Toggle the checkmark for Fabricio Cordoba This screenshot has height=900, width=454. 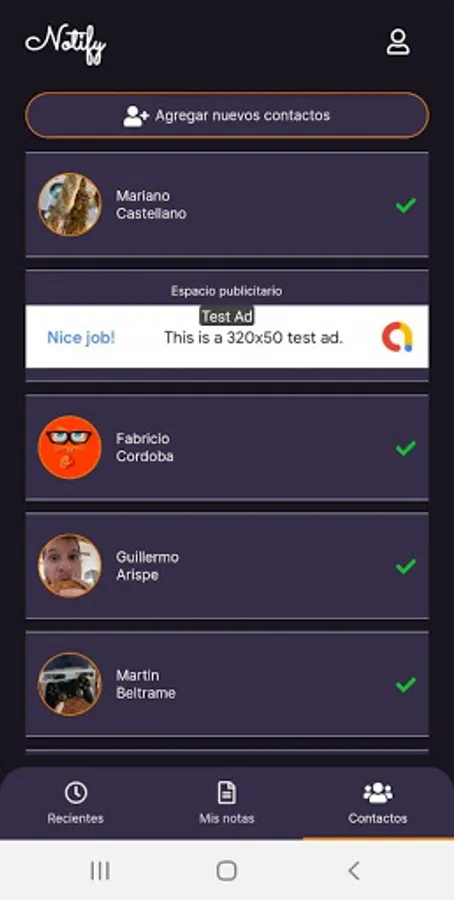click(406, 448)
